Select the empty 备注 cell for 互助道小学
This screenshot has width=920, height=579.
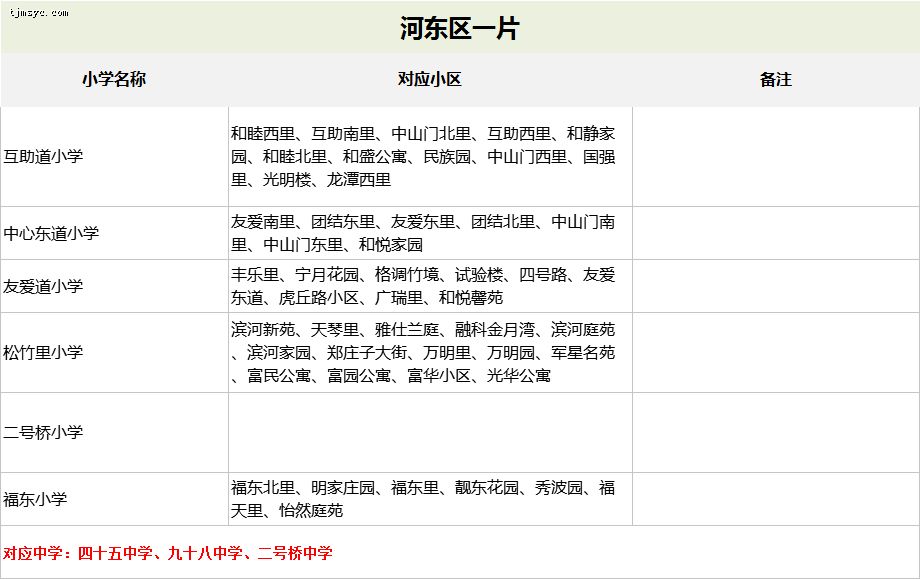click(775, 157)
